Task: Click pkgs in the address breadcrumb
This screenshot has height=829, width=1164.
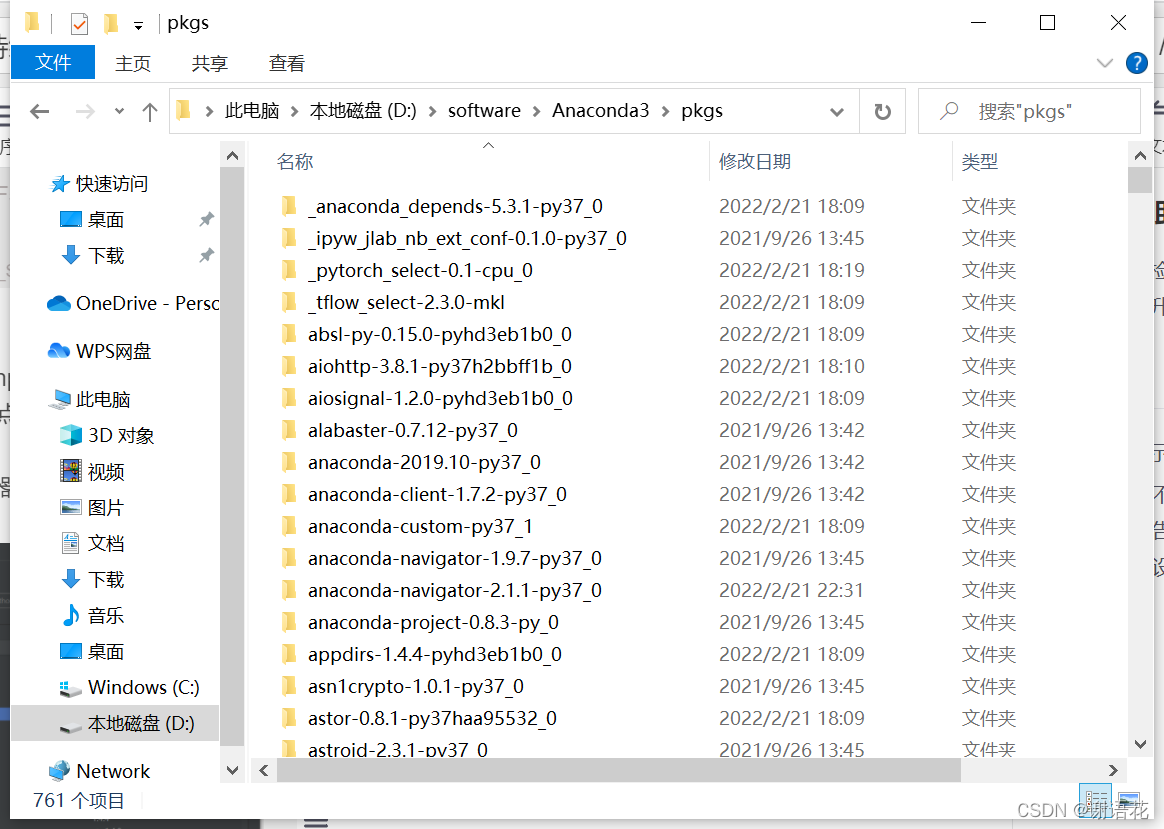Action: coord(702,111)
